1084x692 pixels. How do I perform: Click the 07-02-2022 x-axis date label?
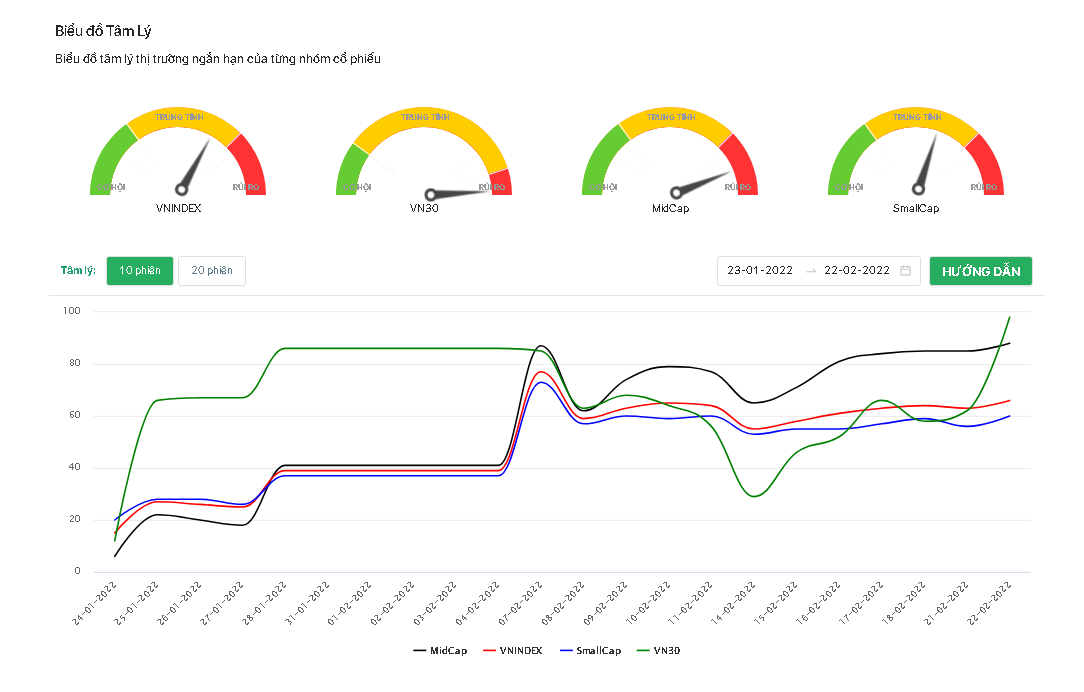pos(522,603)
